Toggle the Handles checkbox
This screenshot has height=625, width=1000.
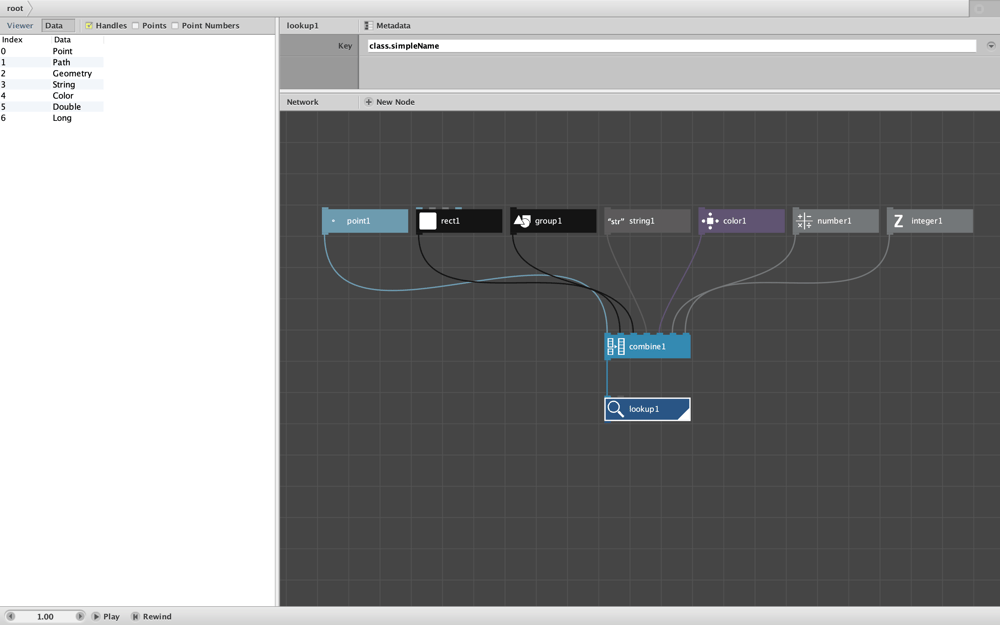pyautogui.click(x=89, y=26)
